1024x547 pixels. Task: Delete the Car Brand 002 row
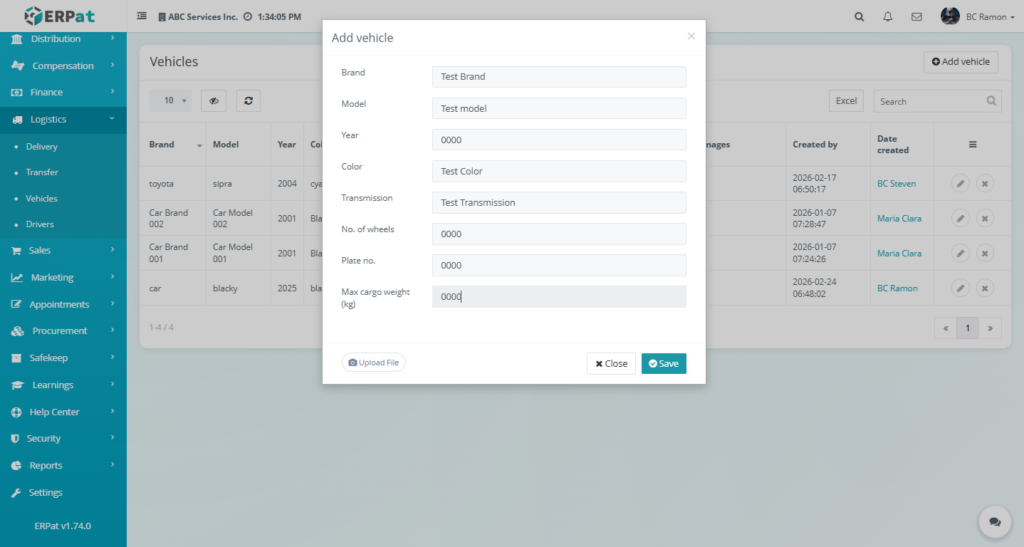click(985, 218)
